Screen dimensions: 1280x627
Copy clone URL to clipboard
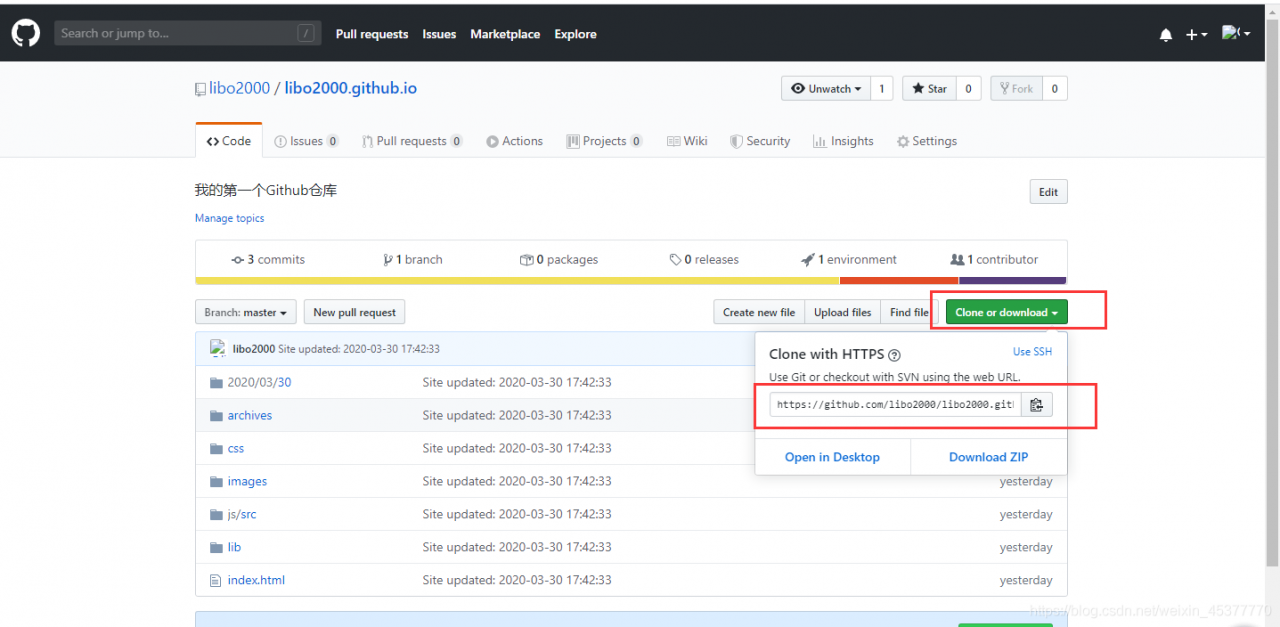click(1036, 405)
